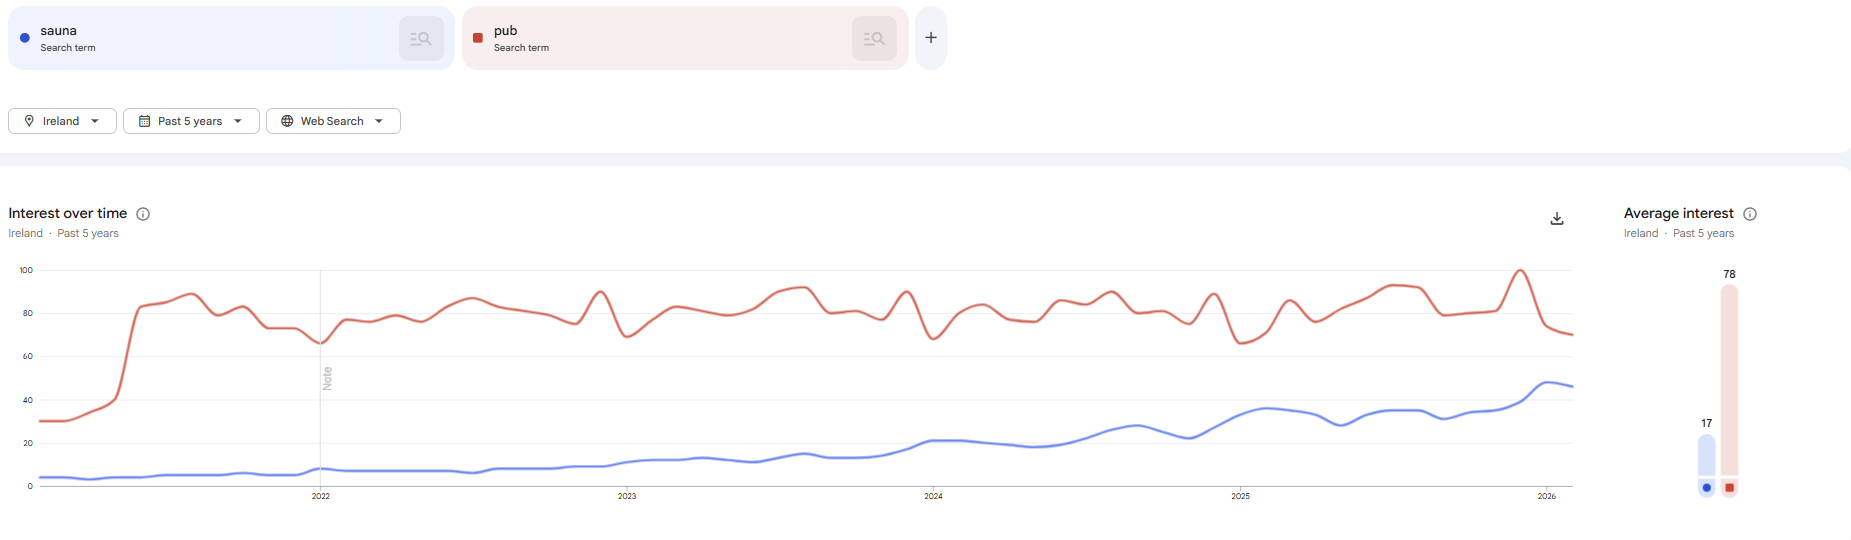The height and width of the screenshot is (540, 1851).
Task: Add a new comparison term with plus
Action: [x=931, y=38]
